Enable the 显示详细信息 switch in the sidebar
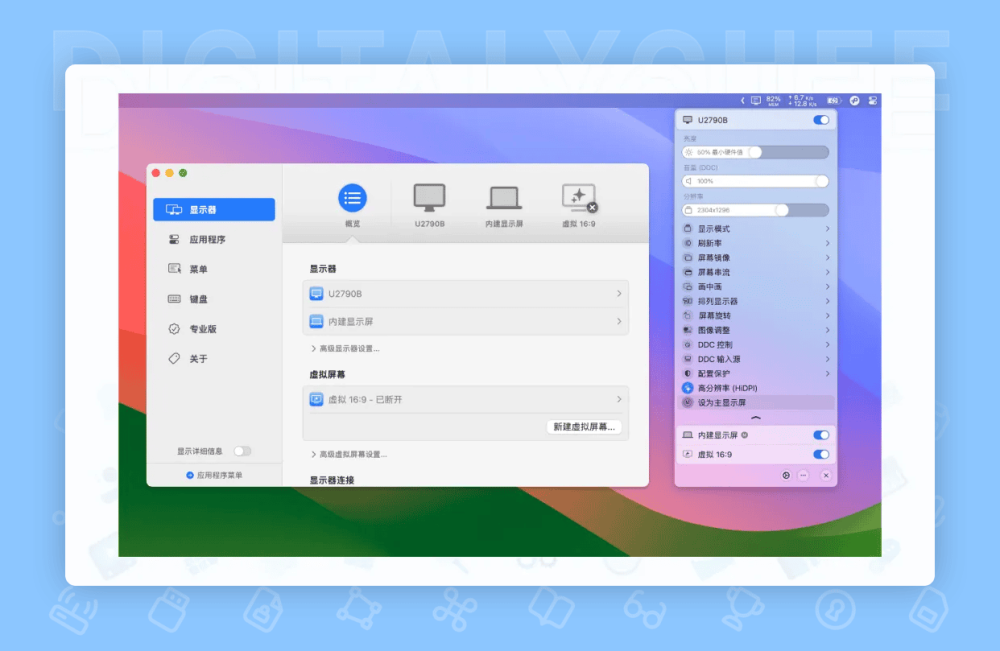 242,451
